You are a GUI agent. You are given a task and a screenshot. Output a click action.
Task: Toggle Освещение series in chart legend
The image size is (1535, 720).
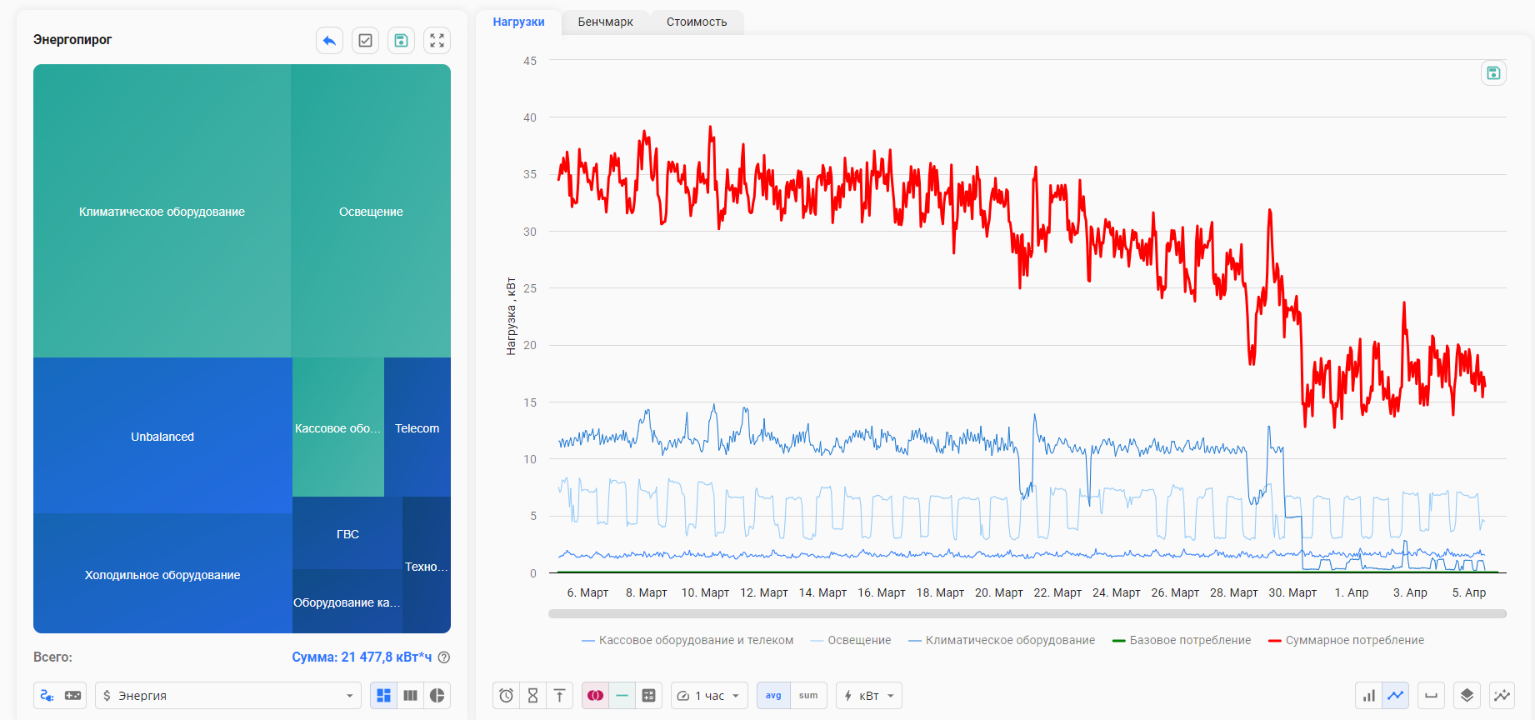click(x=850, y=640)
